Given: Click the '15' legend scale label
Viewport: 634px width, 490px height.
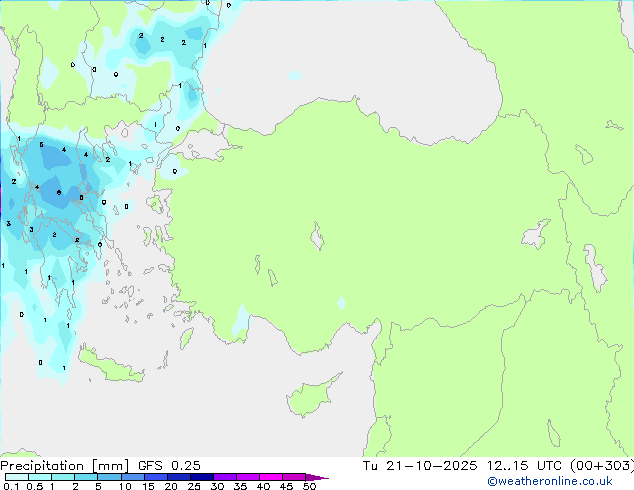Looking at the screenshot, I should click(148, 486).
